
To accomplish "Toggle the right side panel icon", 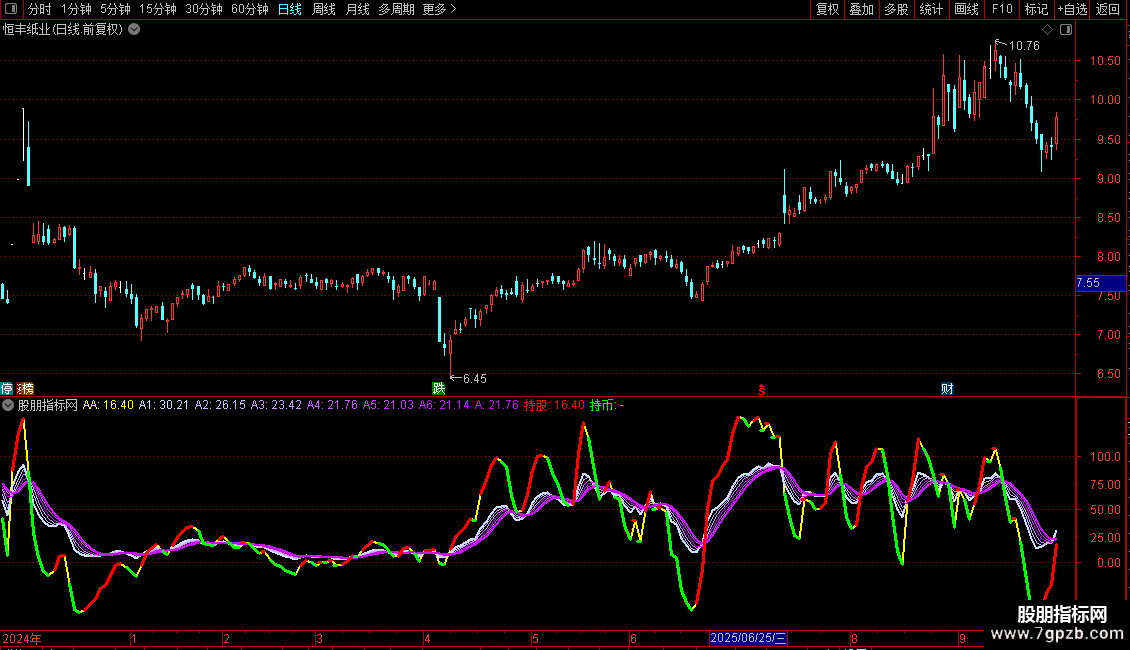I will 1066,30.
